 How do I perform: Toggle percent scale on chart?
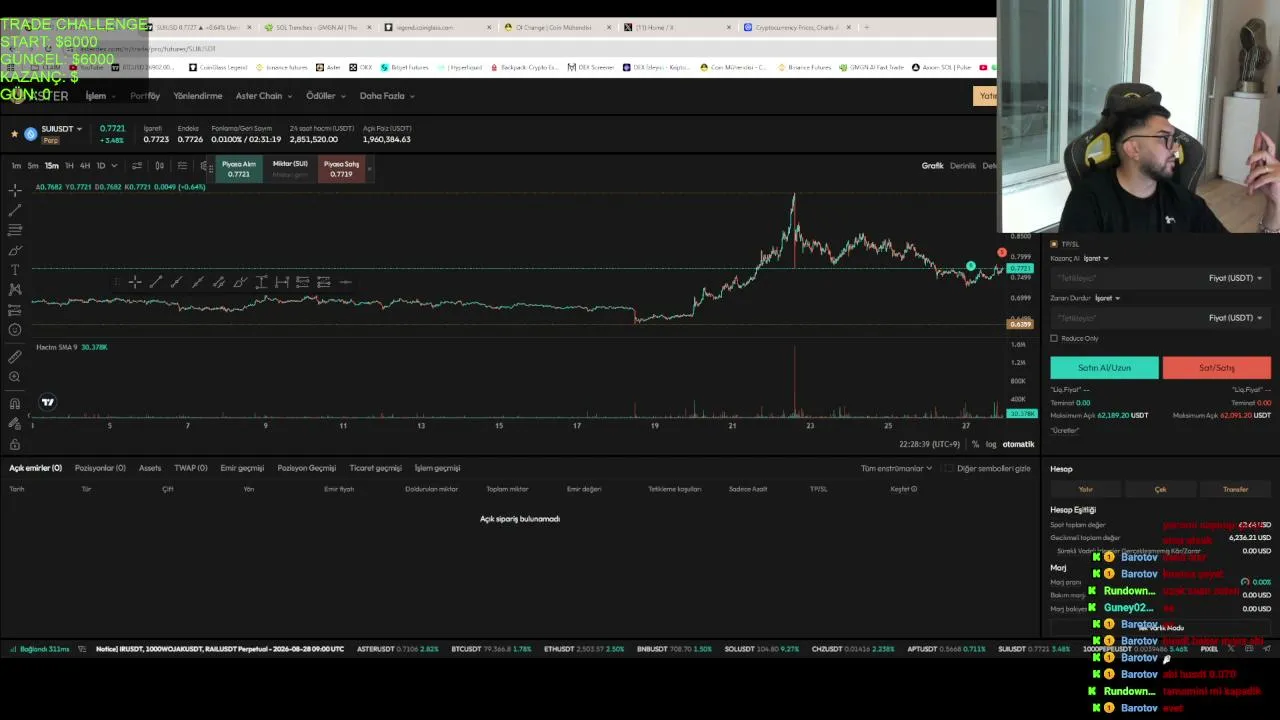(x=975, y=444)
